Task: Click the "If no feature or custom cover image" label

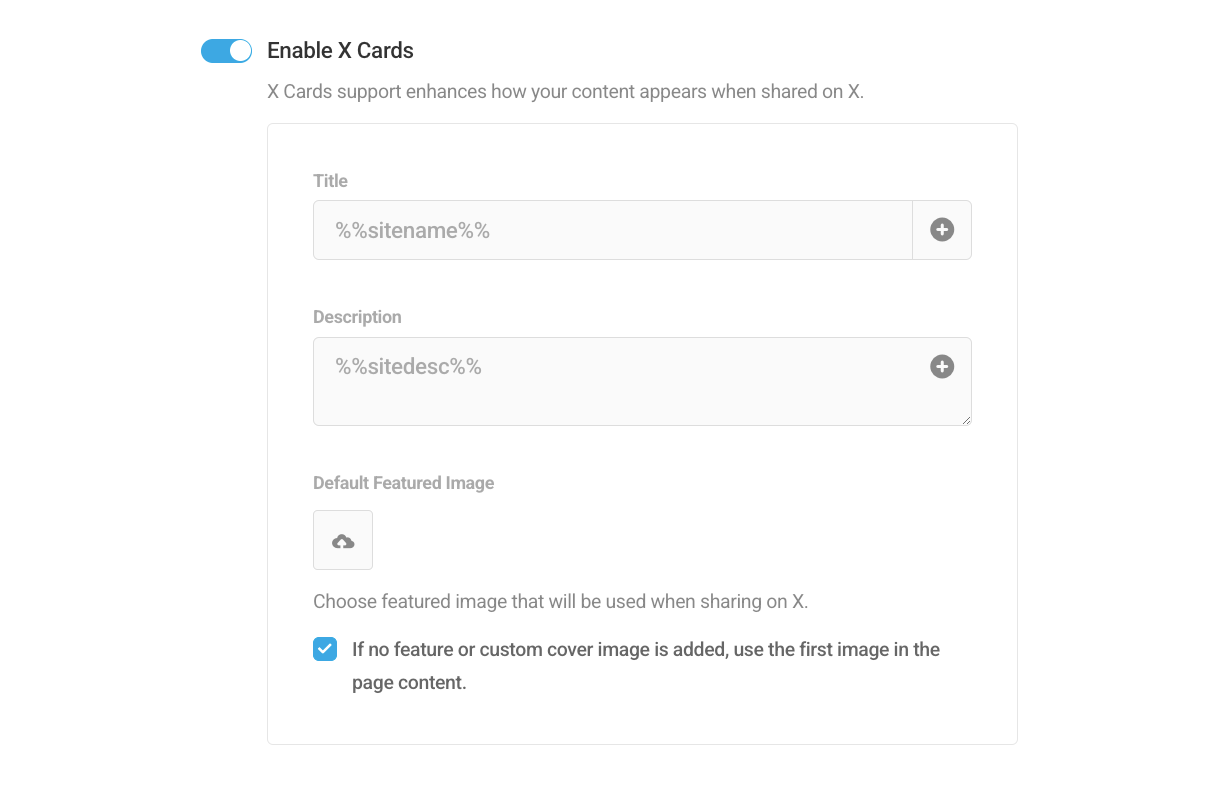Action: pyautogui.click(x=645, y=650)
